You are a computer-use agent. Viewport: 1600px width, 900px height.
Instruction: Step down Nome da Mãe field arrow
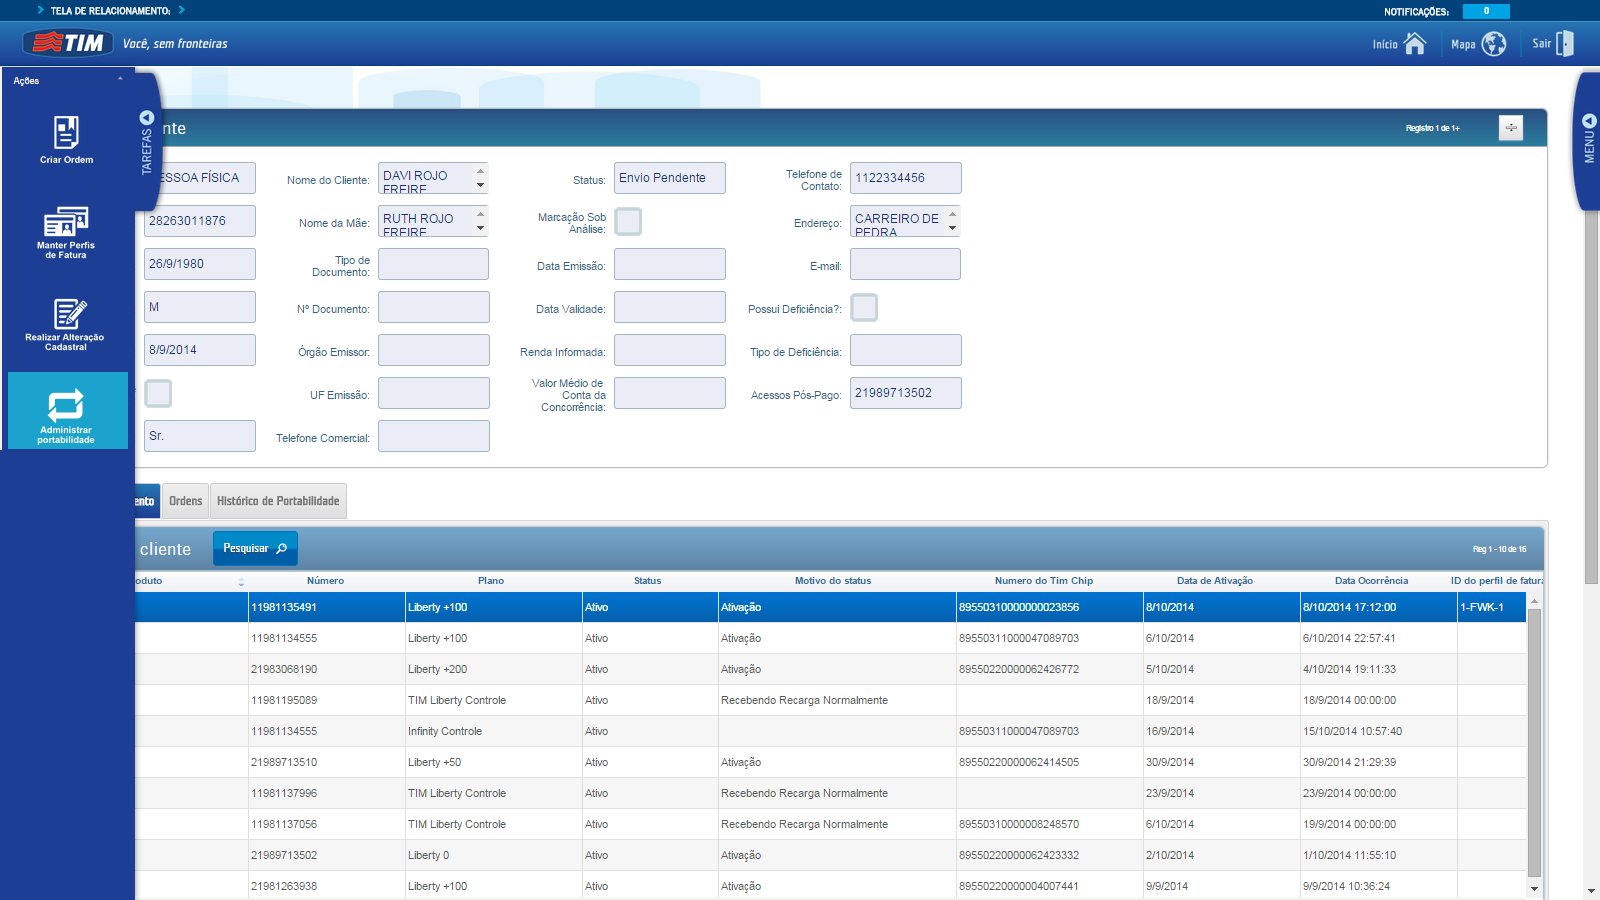[480, 228]
